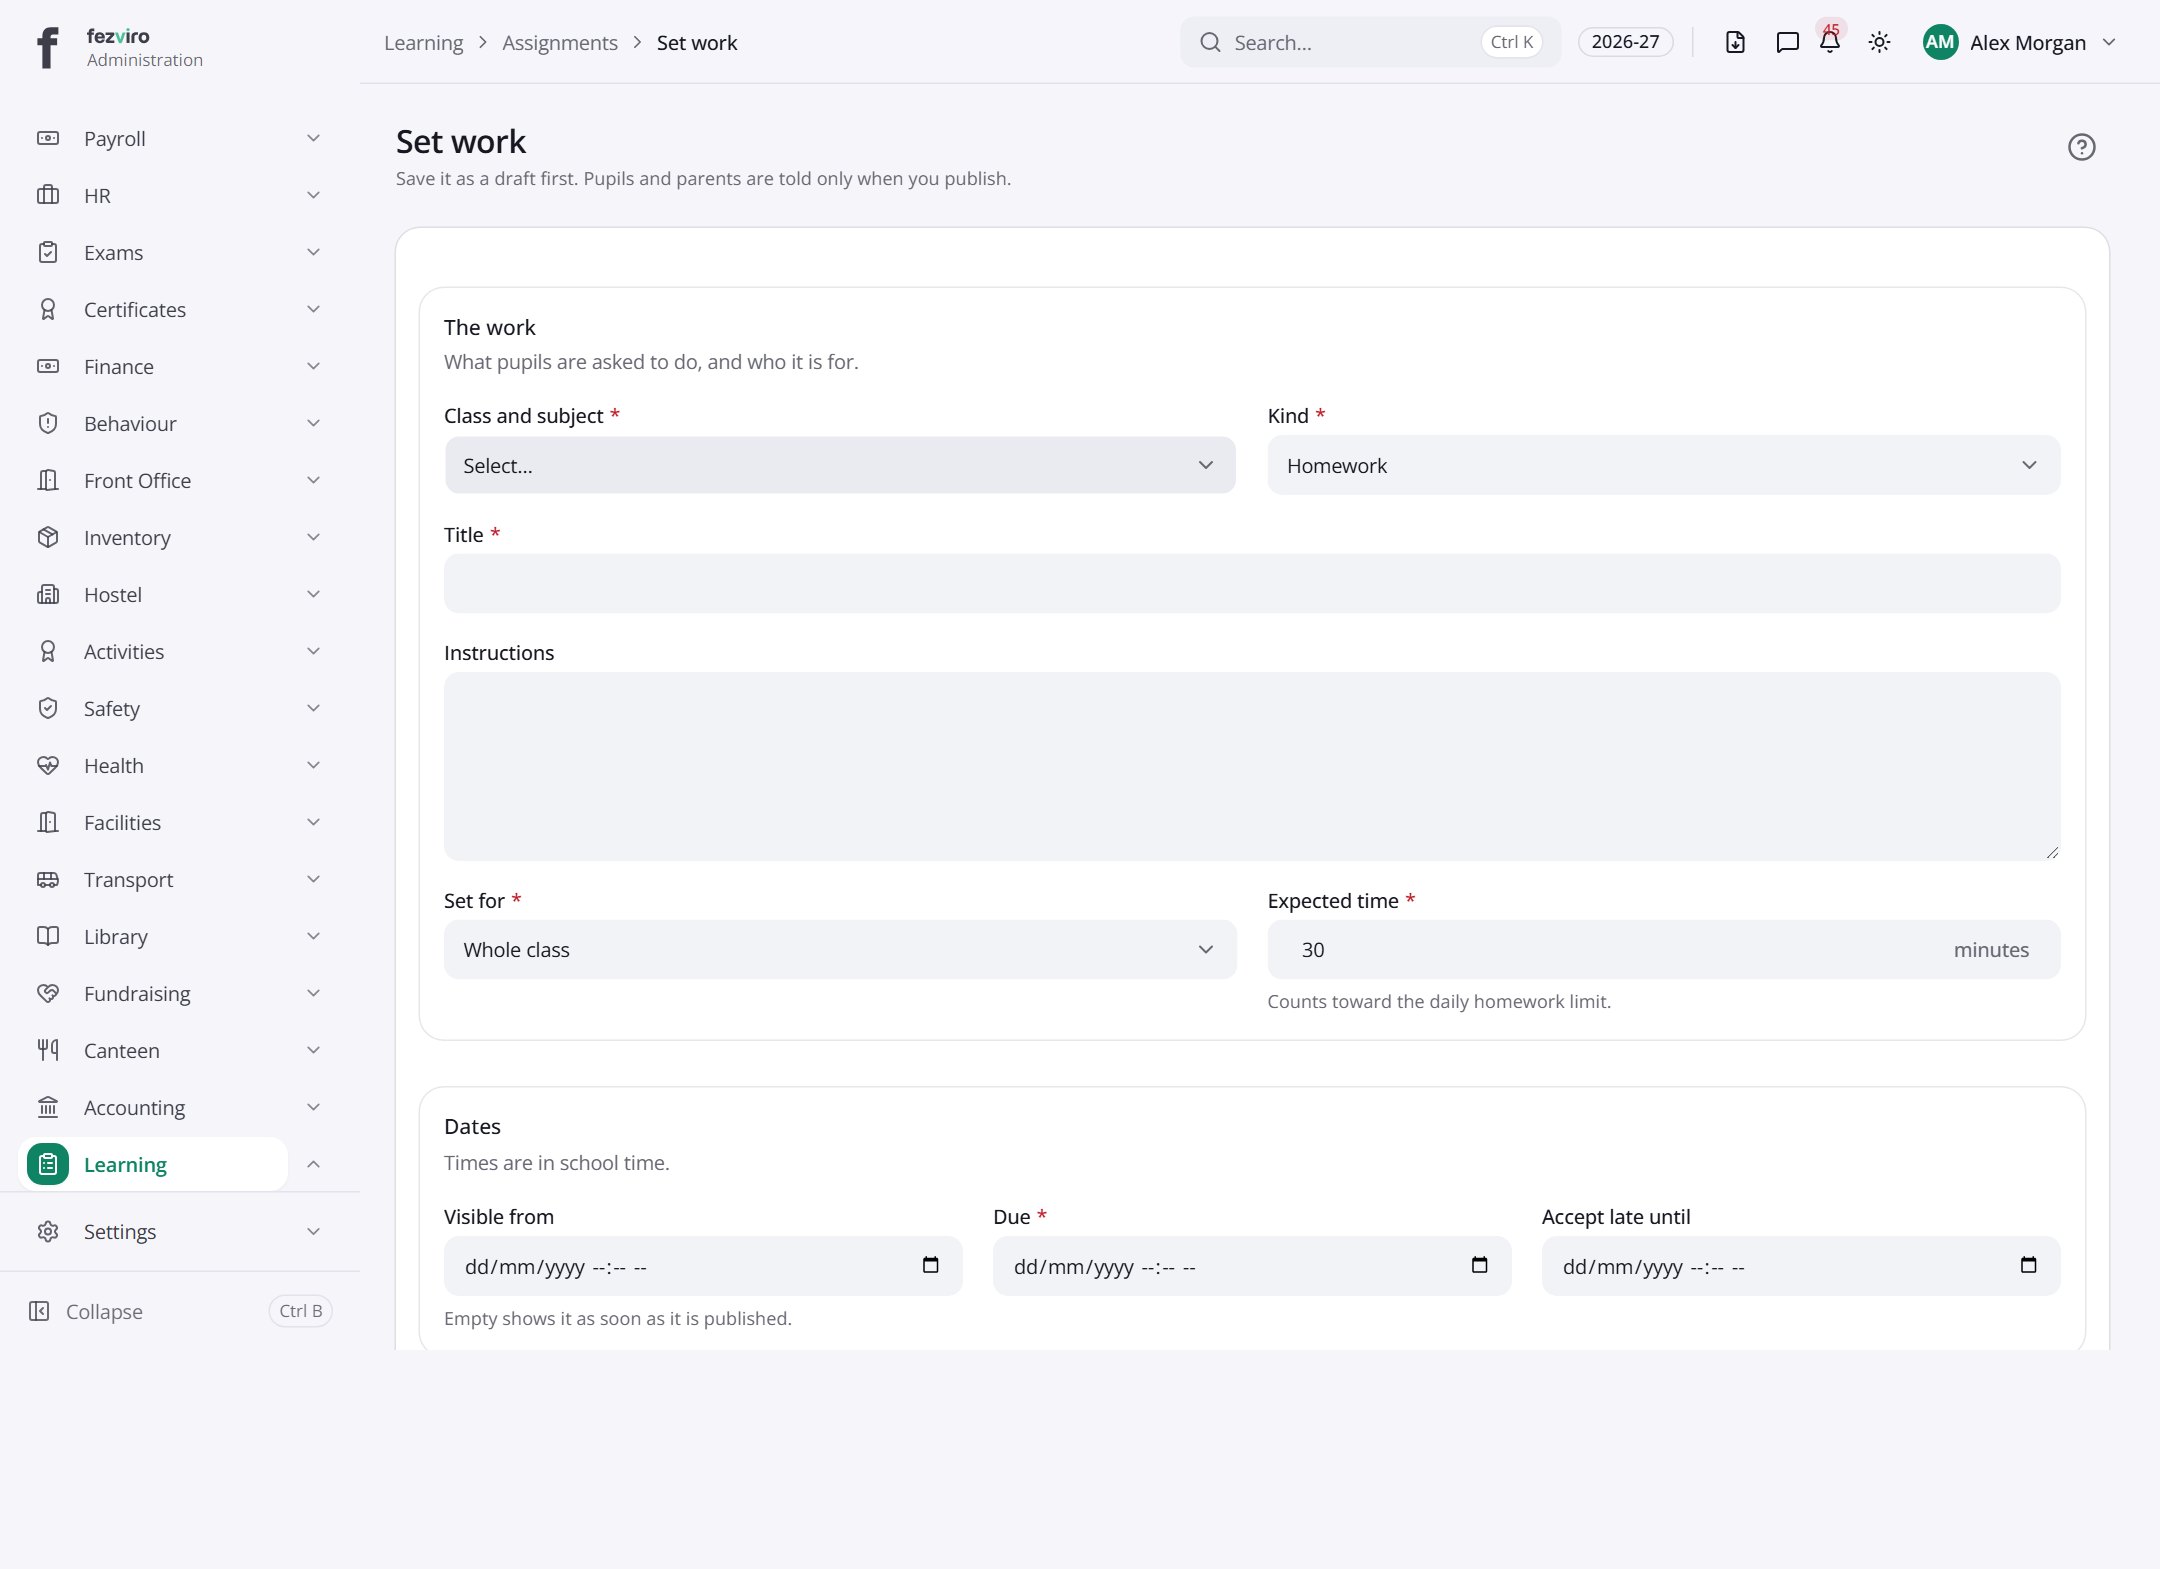Open the chat messages icon
The height and width of the screenshot is (1569, 2160).
pos(1787,42)
